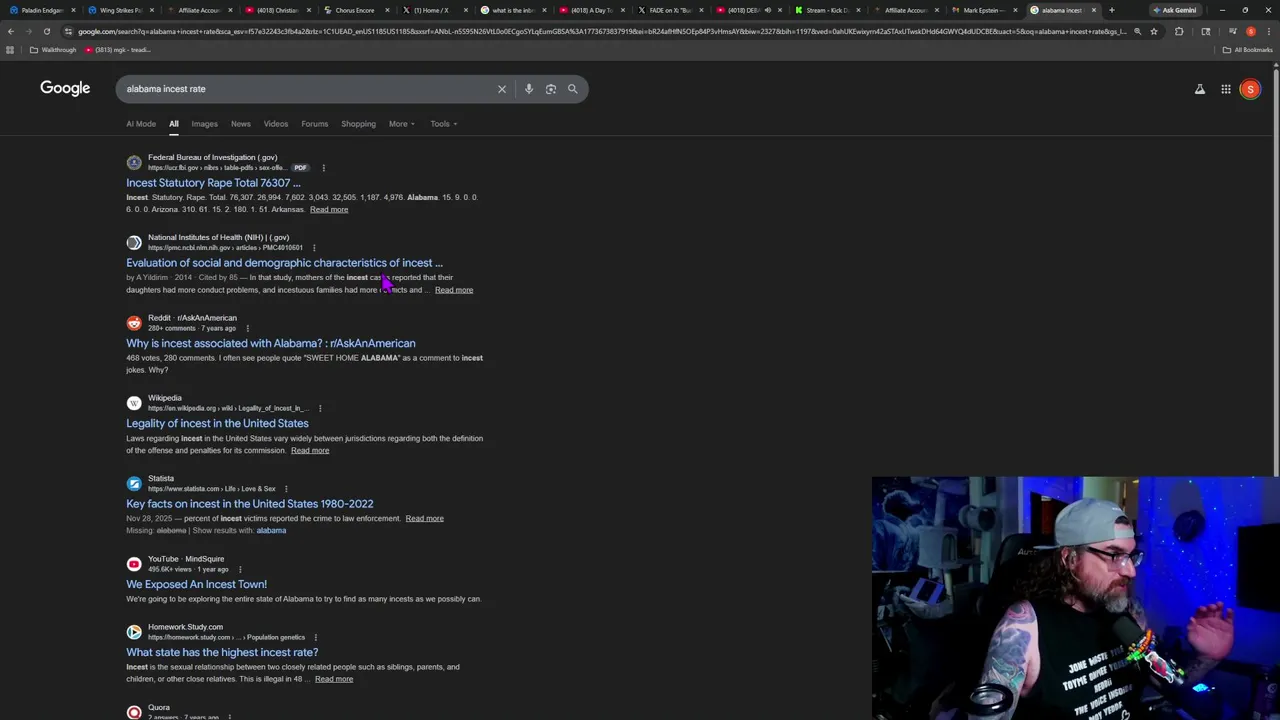Image resolution: width=1280 pixels, height=720 pixels.
Task: Switch to Forums results tab
Action: click(x=314, y=124)
